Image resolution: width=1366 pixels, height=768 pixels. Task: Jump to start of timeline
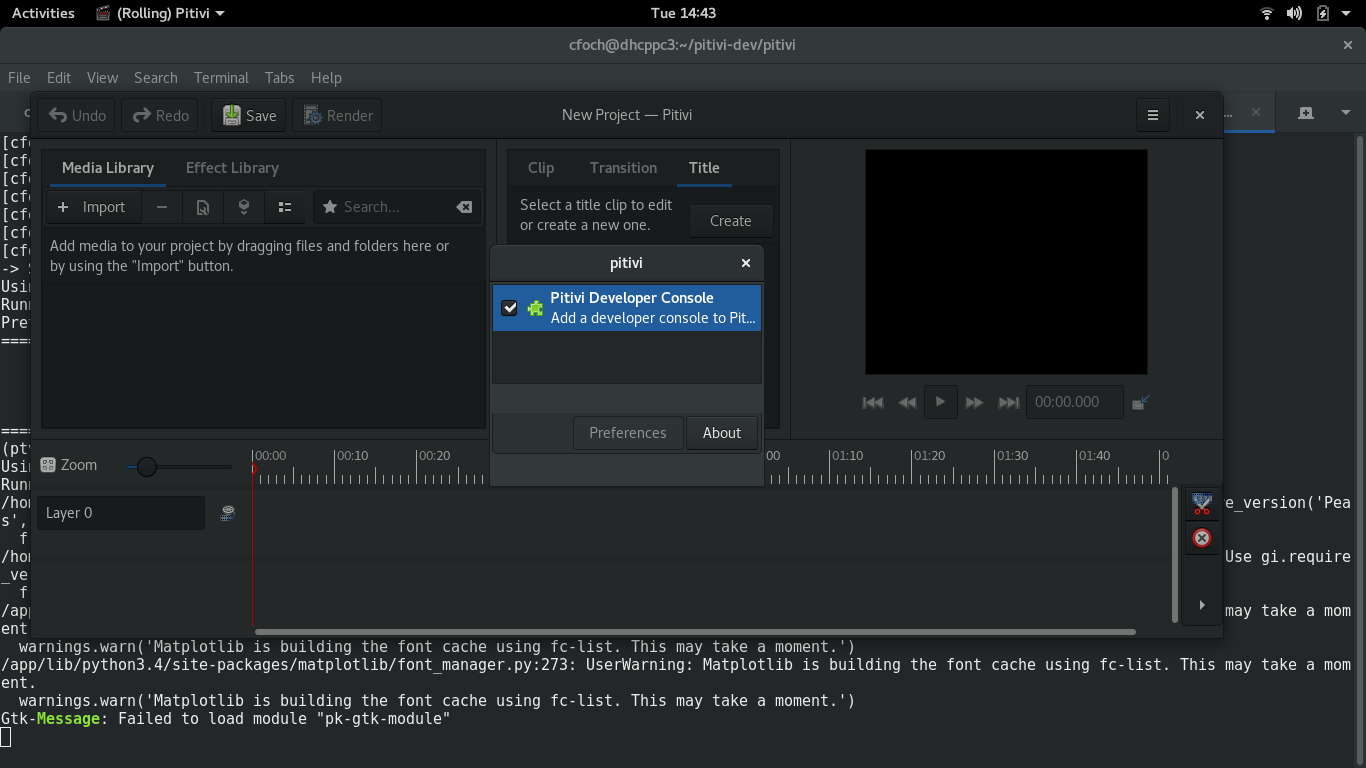[873, 402]
